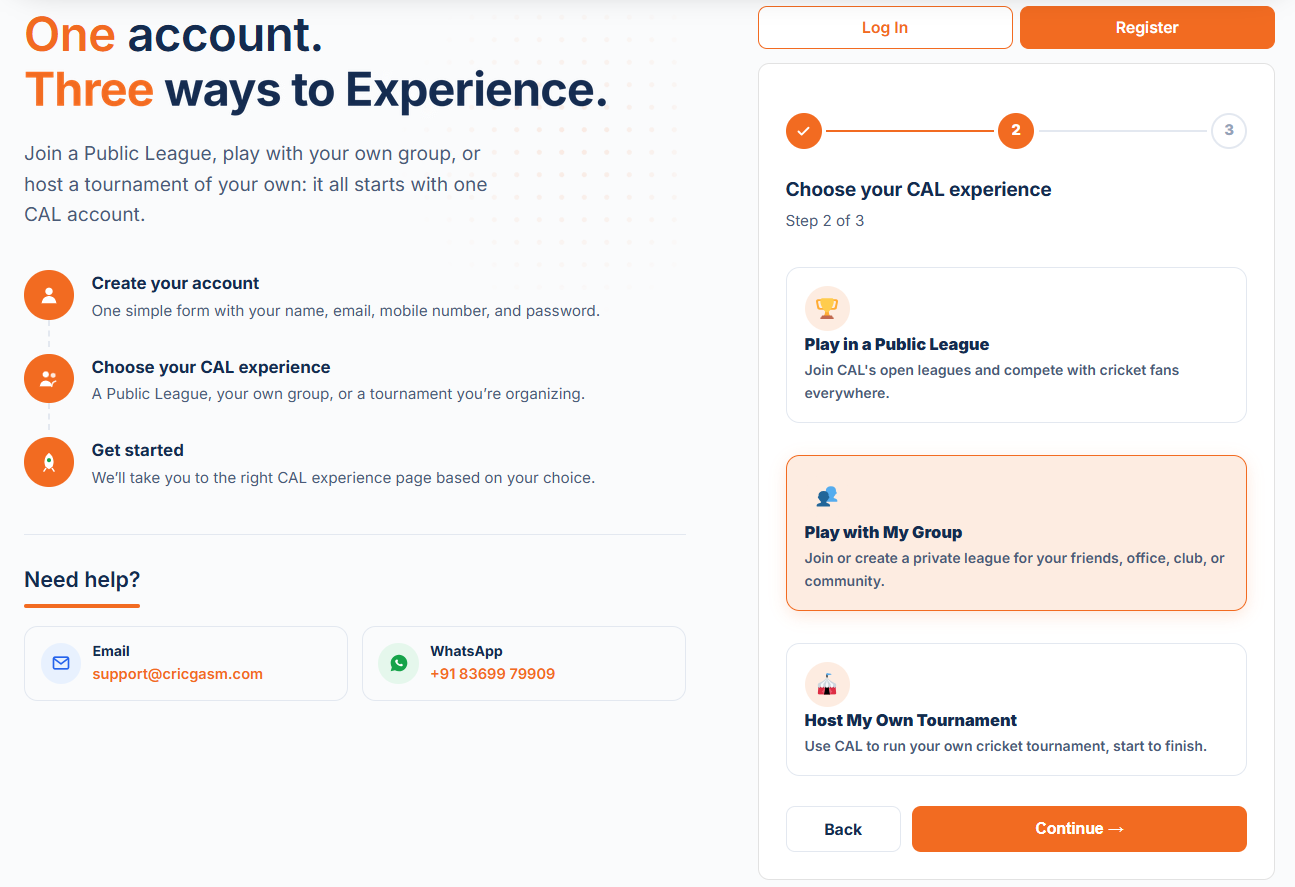1295x887 pixels.
Task: Click the orange person icon beside Create your account
Action: pyautogui.click(x=49, y=295)
